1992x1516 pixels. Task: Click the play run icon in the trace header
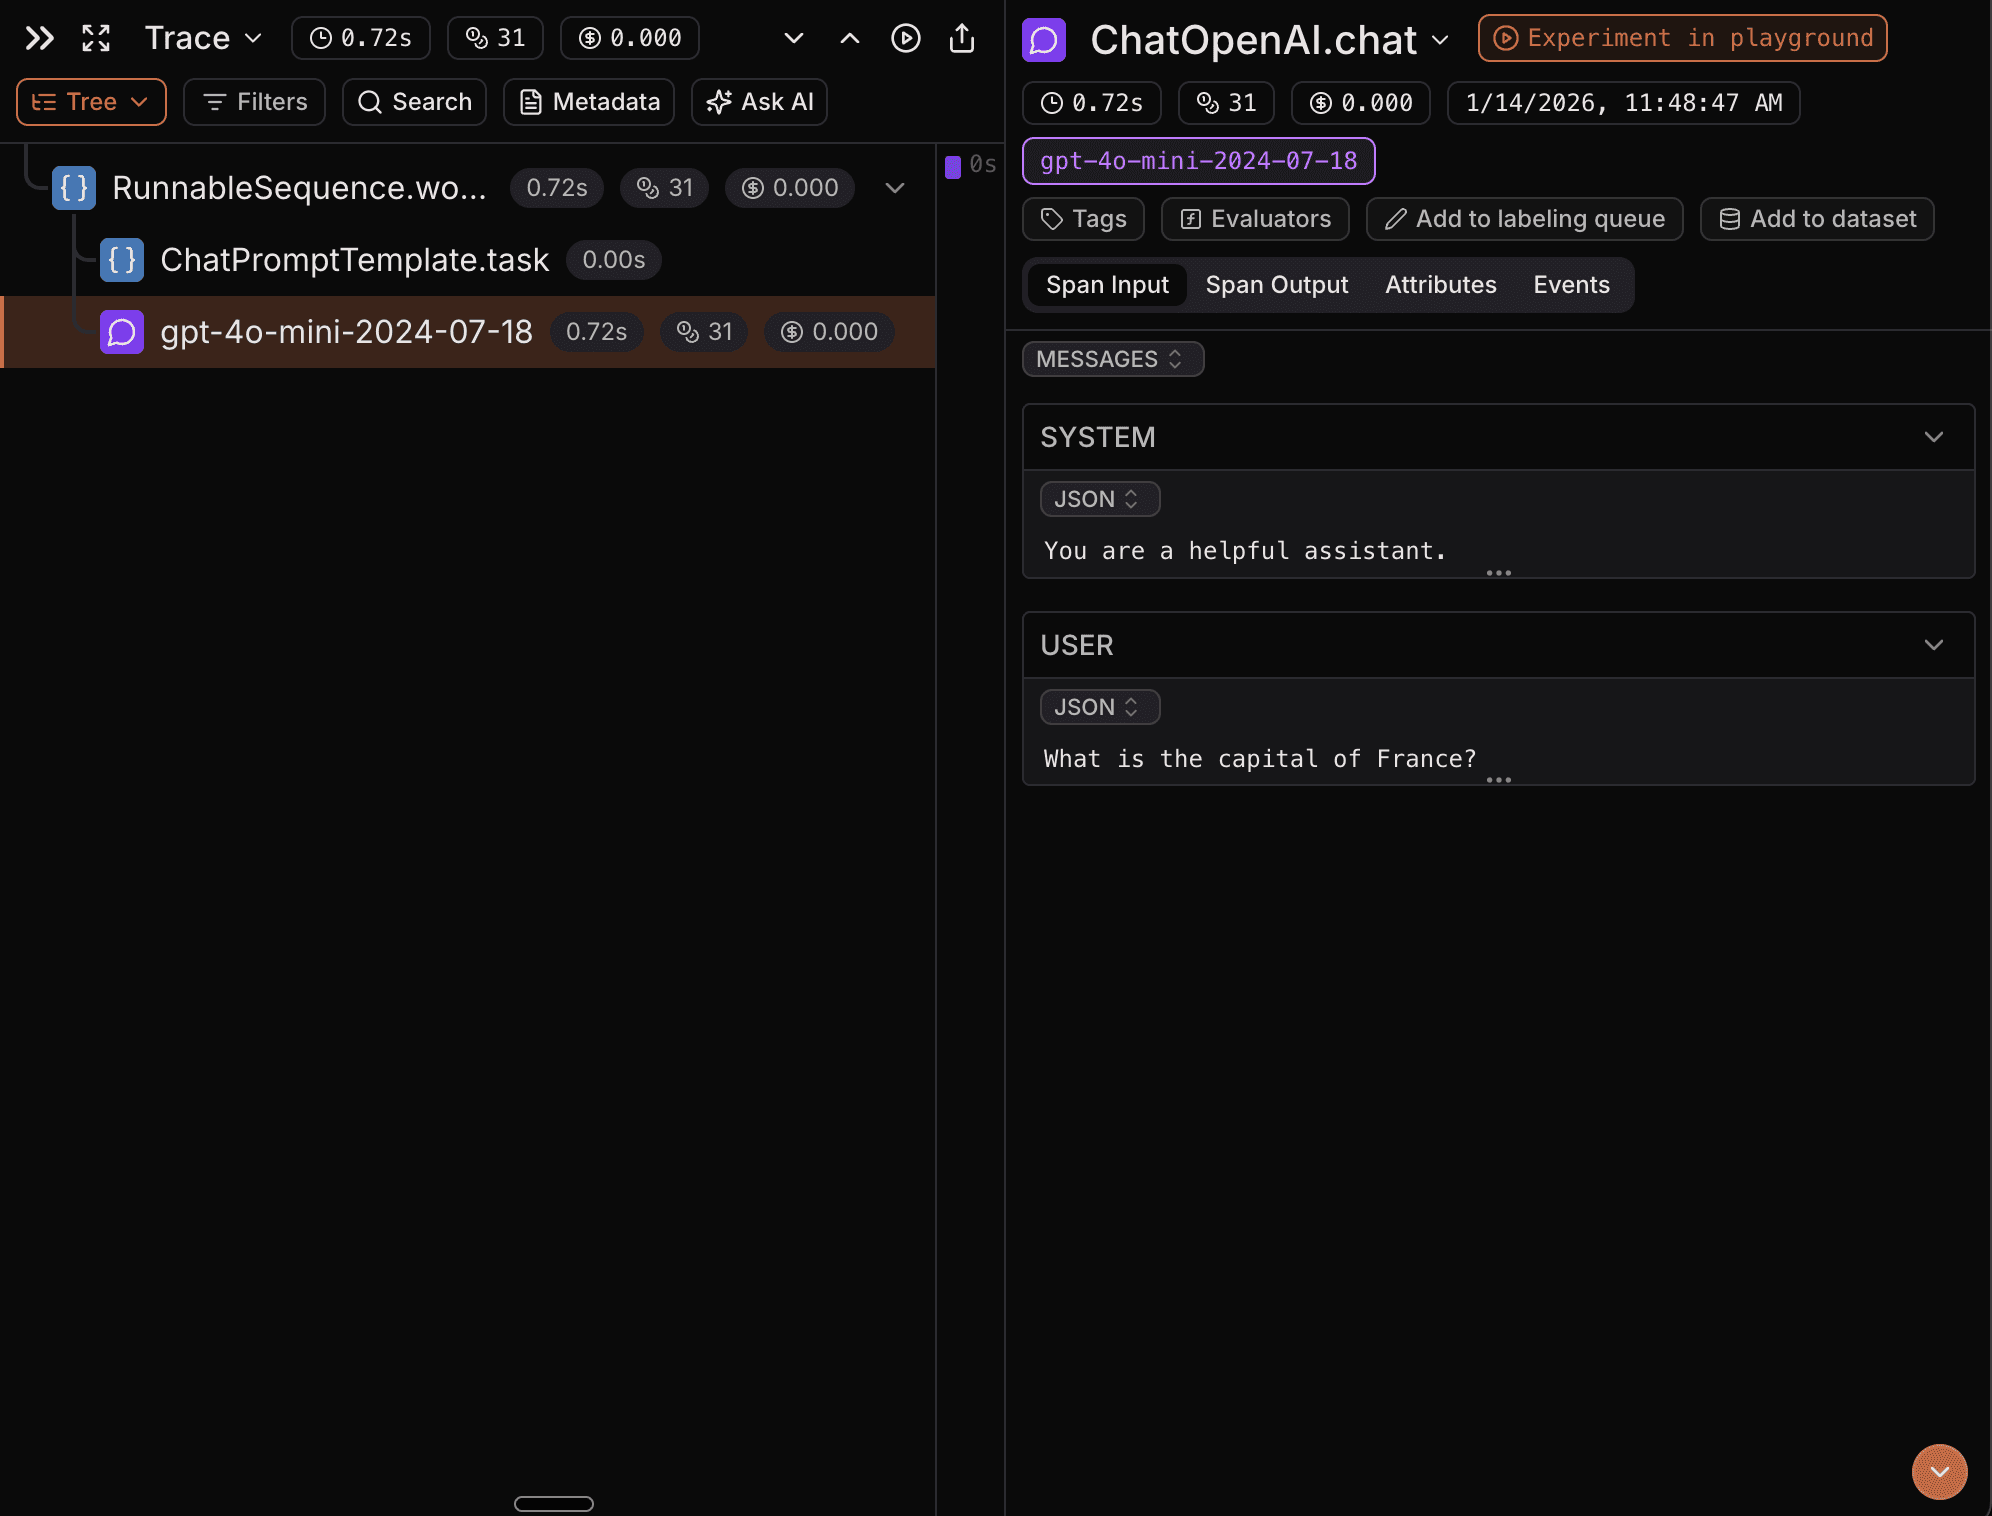point(905,38)
